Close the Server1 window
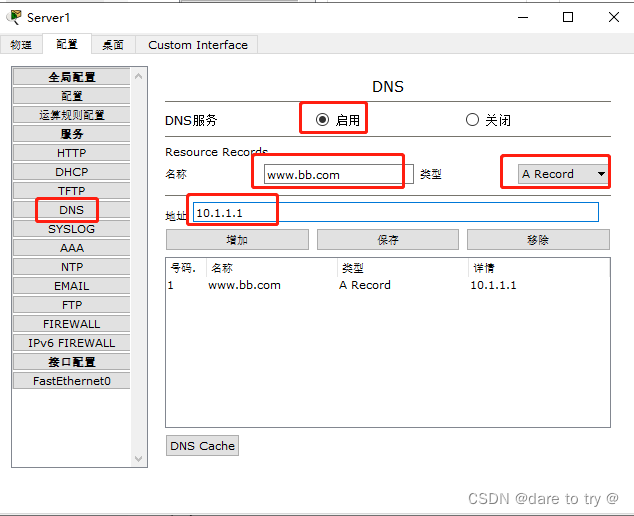Screen dimensions: 634x516 pyautogui.click(x=614, y=17)
